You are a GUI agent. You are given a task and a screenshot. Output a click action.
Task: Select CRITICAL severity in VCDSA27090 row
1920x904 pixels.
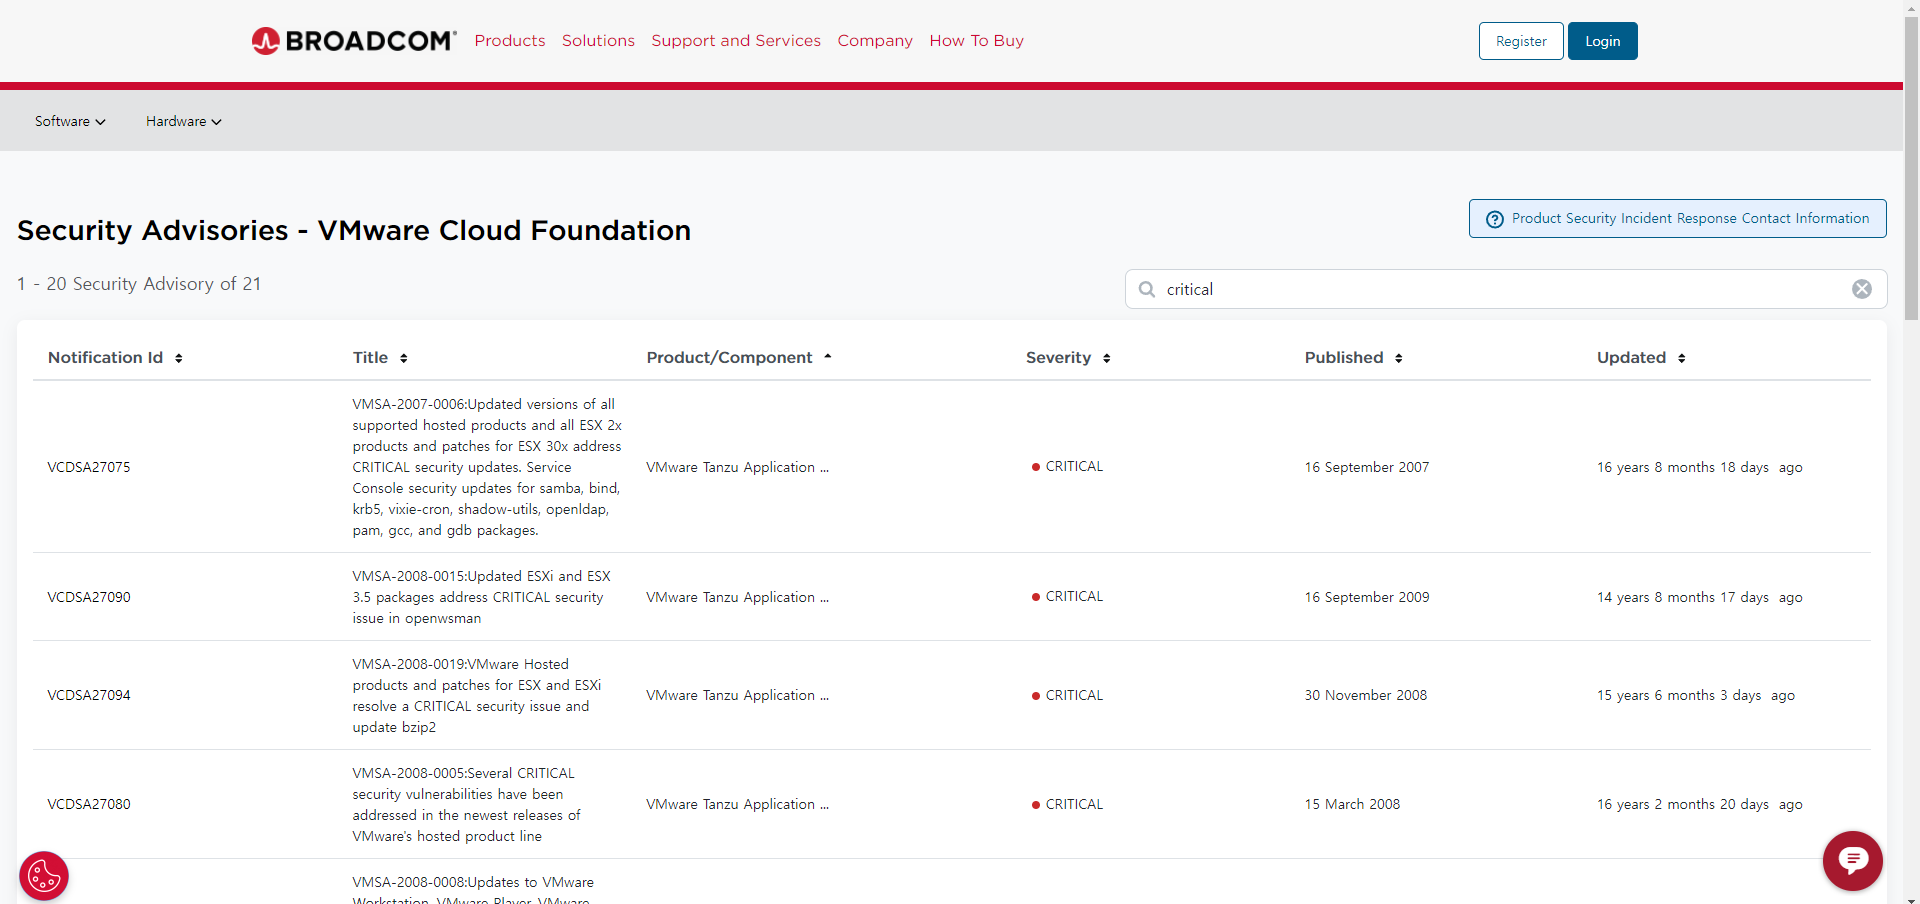coord(1067,597)
